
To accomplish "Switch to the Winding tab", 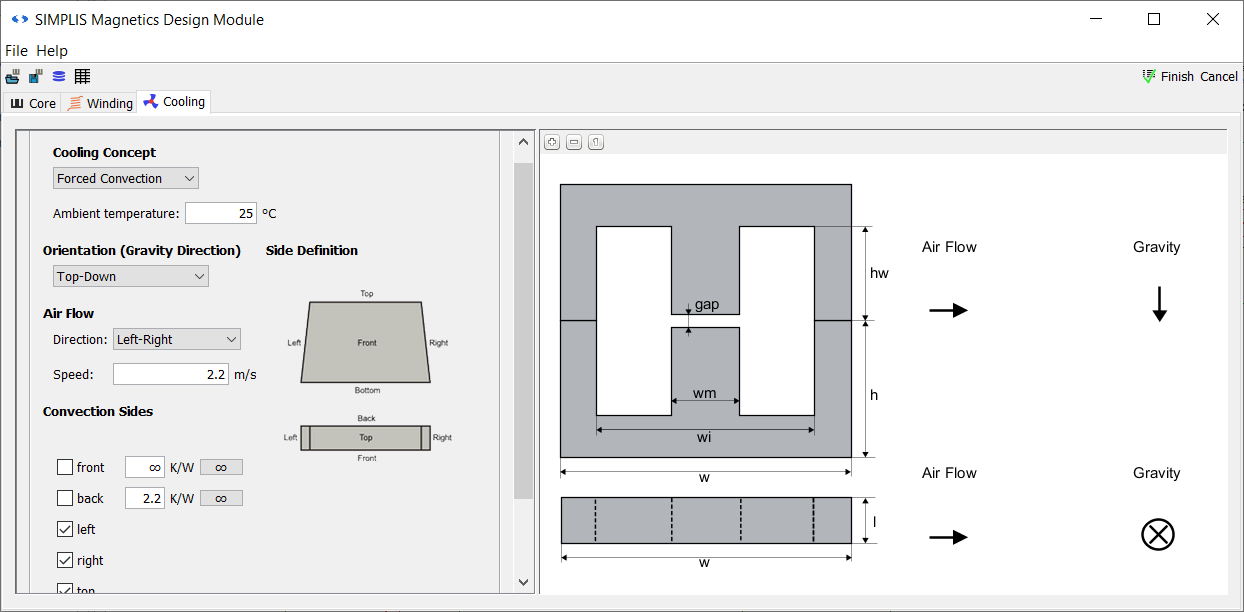I will point(100,103).
